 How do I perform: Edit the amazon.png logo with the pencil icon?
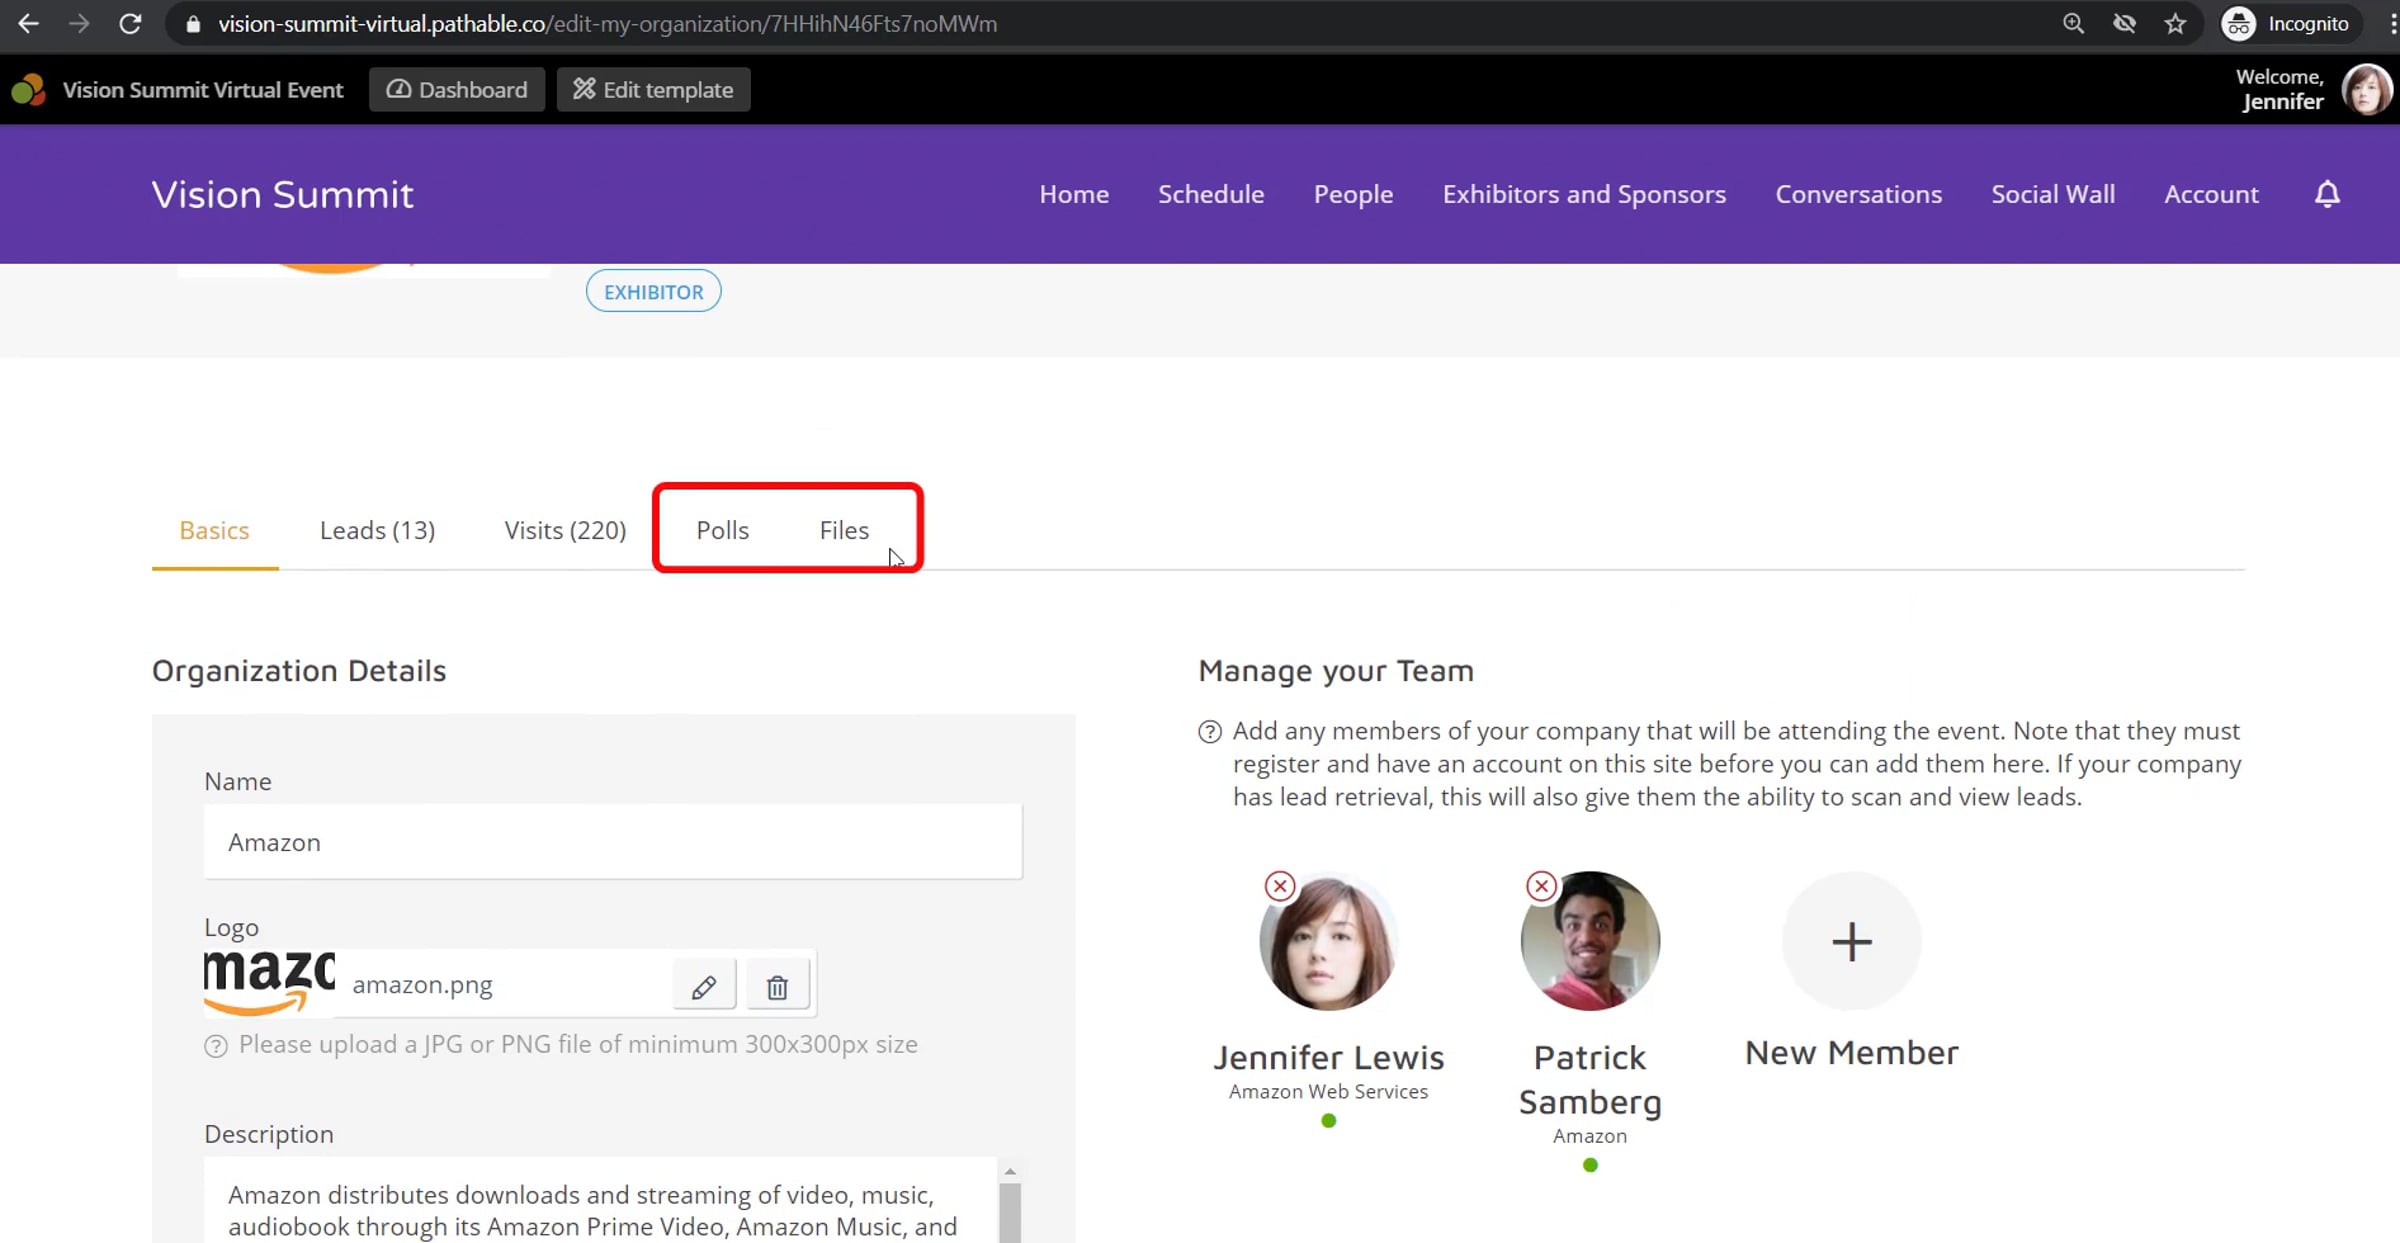[704, 987]
